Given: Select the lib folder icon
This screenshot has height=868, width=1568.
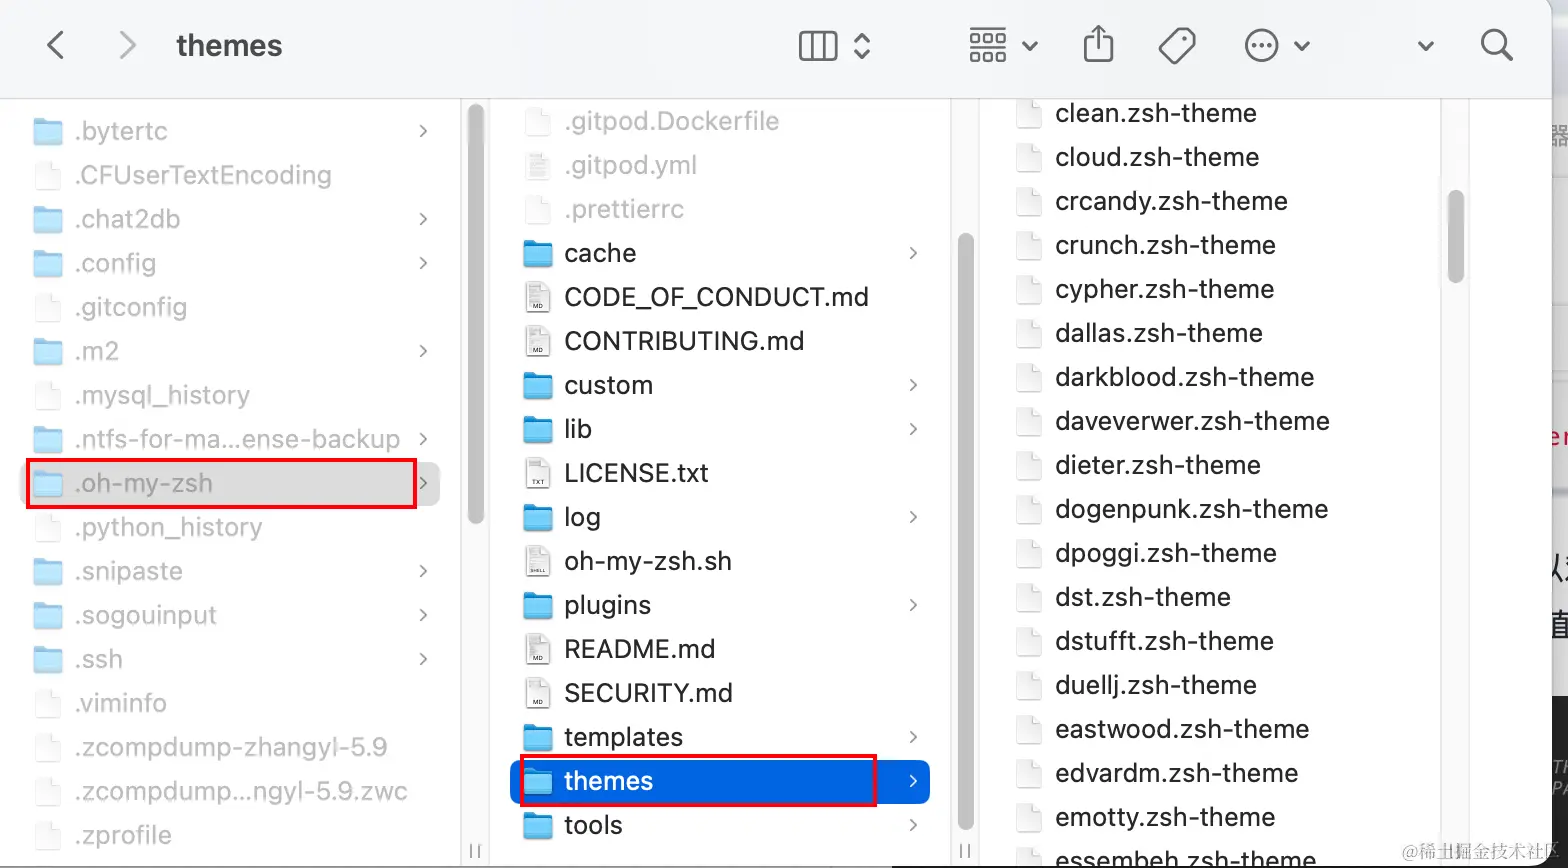Looking at the screenshot, I should 538,429.
